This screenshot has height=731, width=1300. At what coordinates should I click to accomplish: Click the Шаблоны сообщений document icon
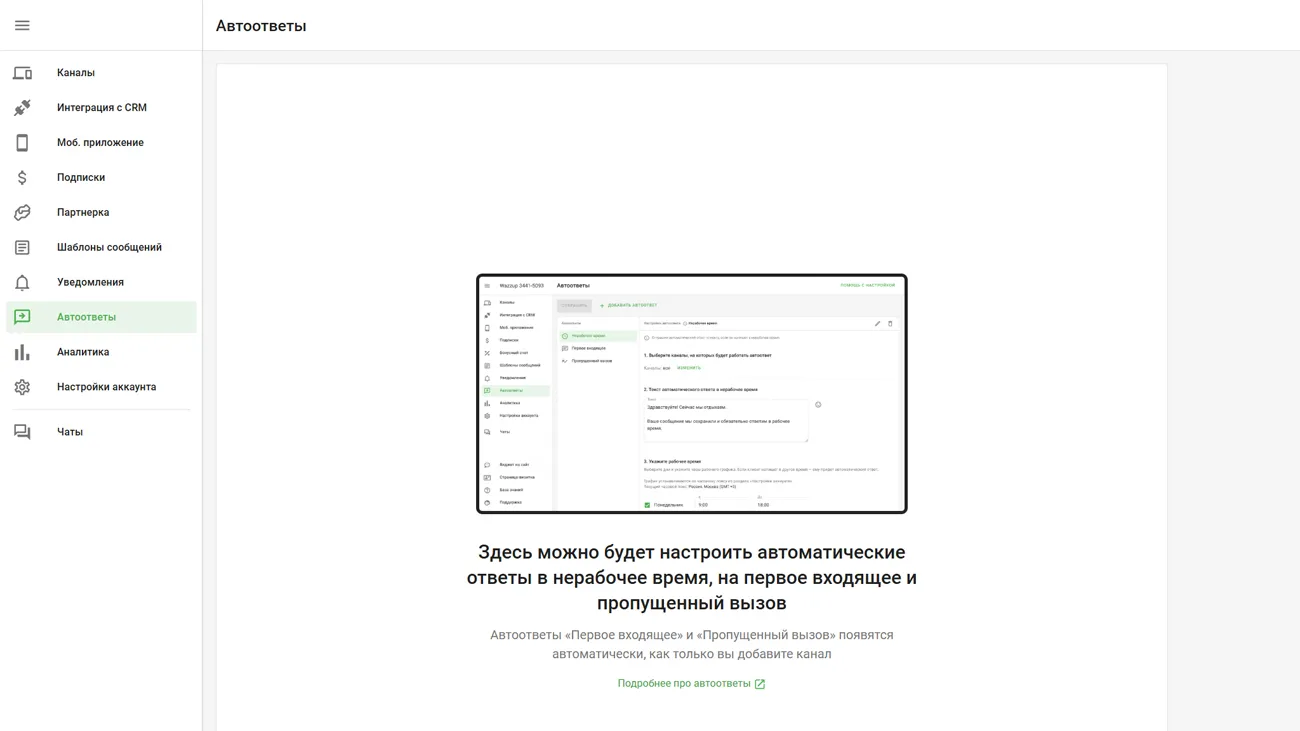coord(22,248)
